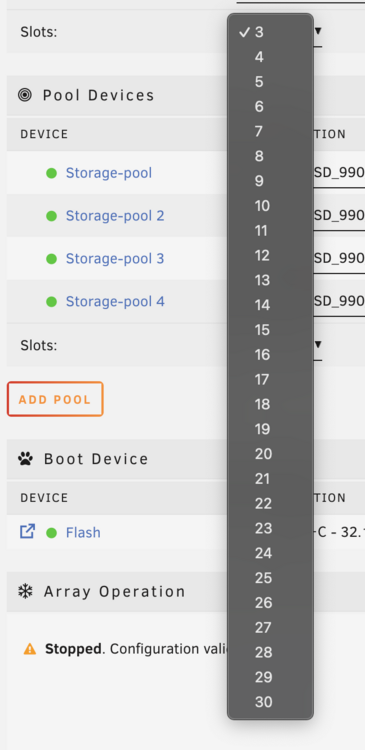
Task: Open the Flash device link
Action: click(x=83, y=532)
